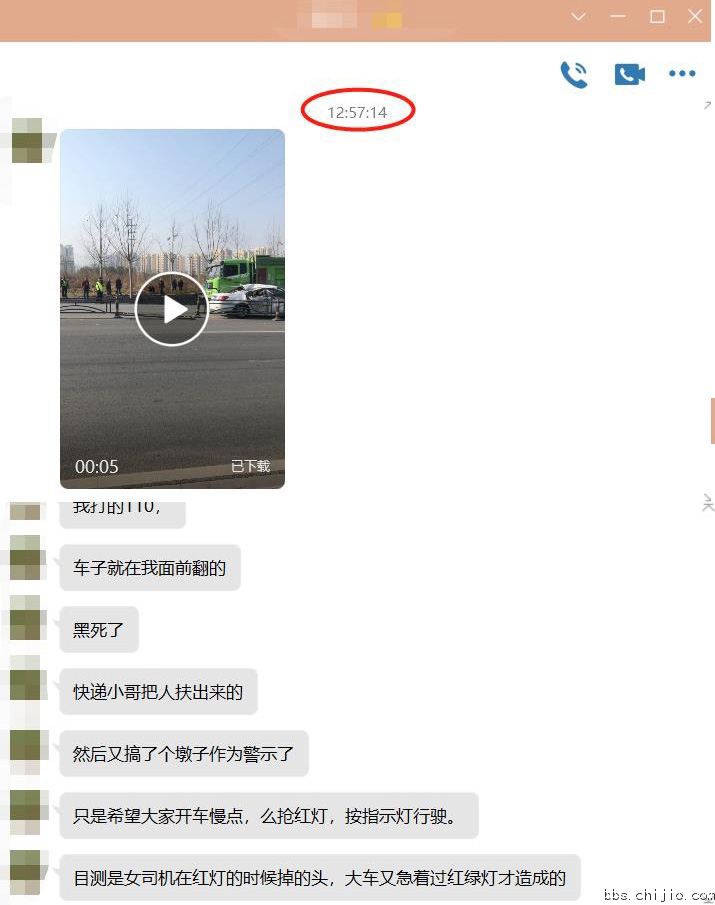Screen dimensions: 715x905
Task: Click the avatar beside the 快递小哥 message
Action: point(25,678)
